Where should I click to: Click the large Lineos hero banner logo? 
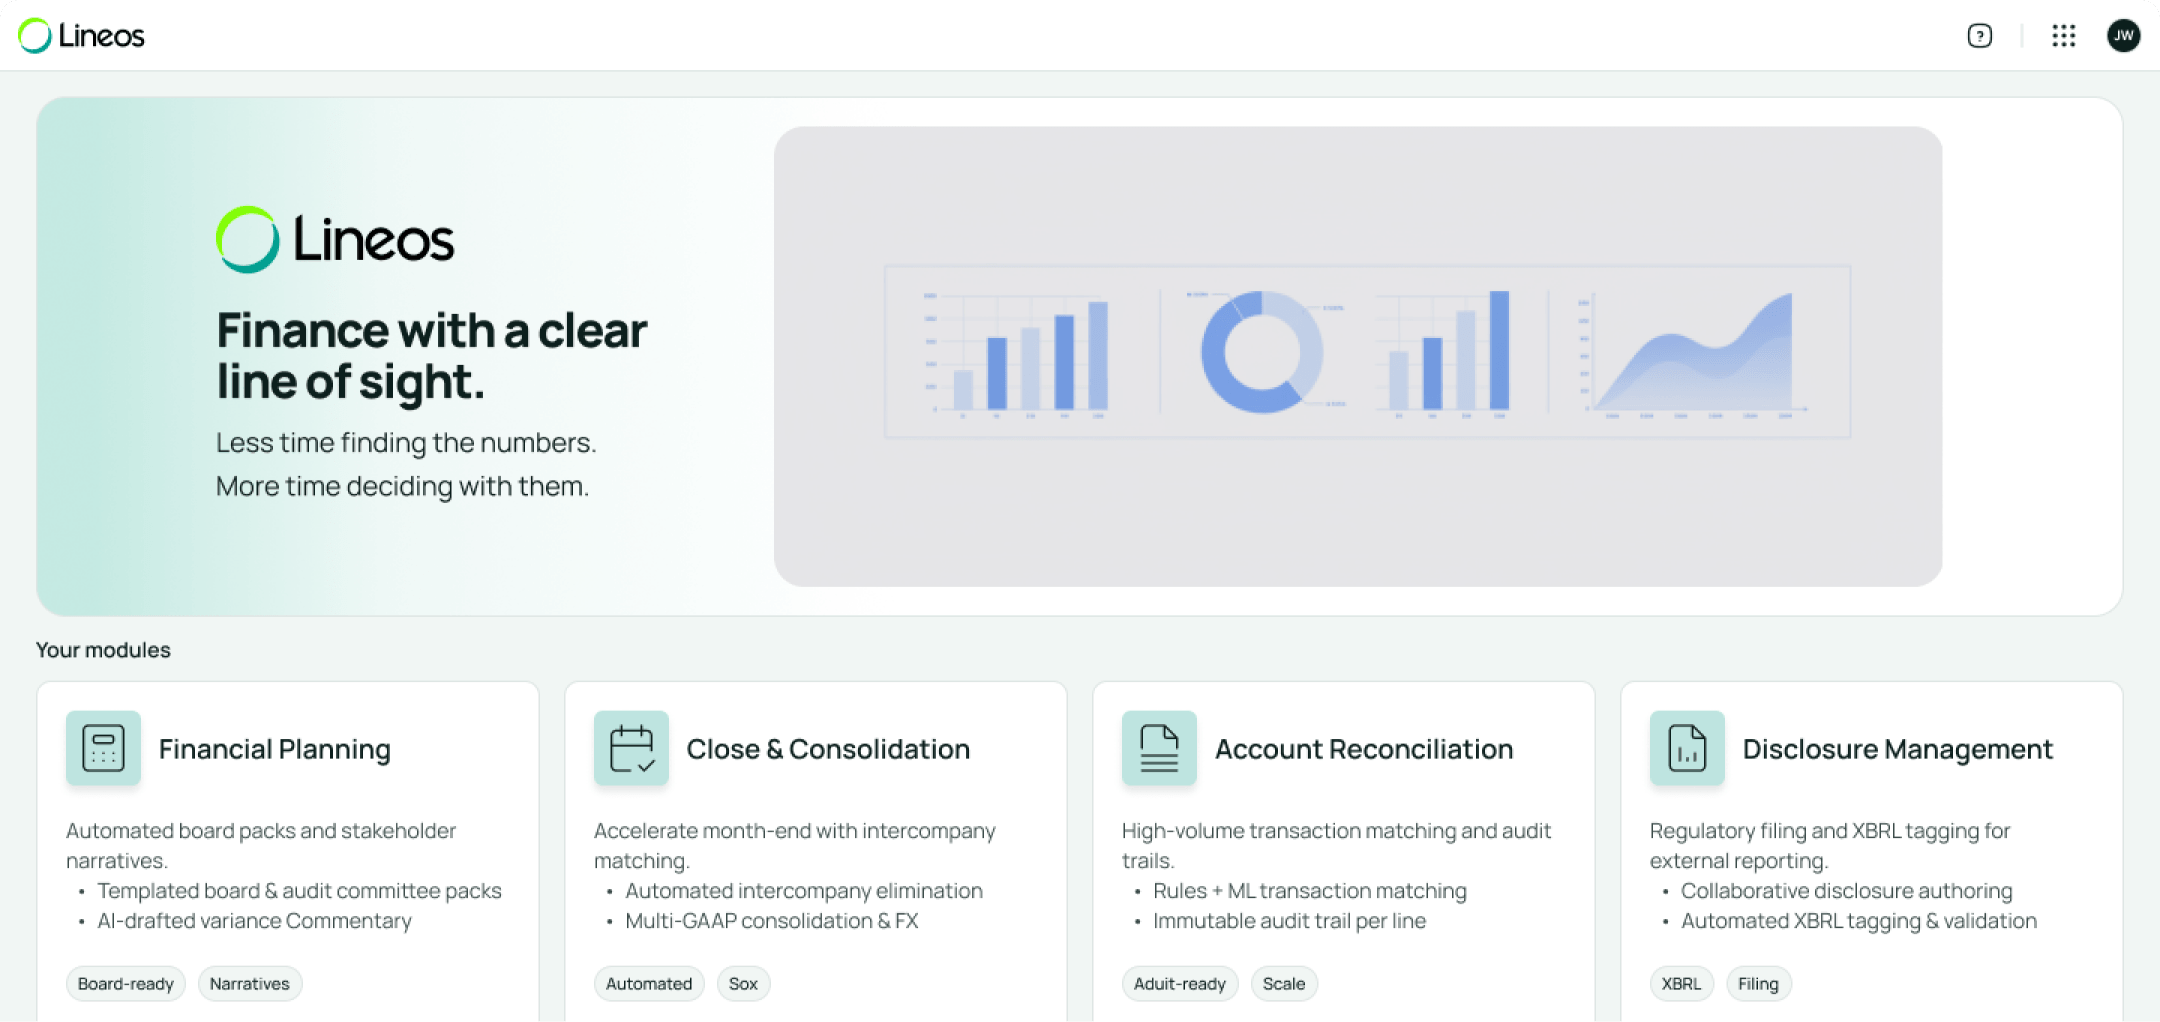tap(335, 240)
